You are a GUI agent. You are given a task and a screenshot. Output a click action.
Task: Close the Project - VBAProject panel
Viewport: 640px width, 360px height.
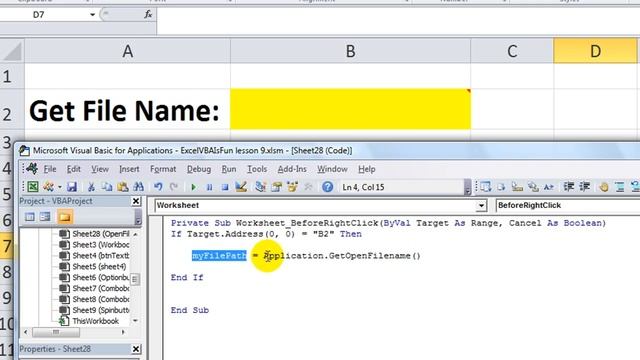136,201
